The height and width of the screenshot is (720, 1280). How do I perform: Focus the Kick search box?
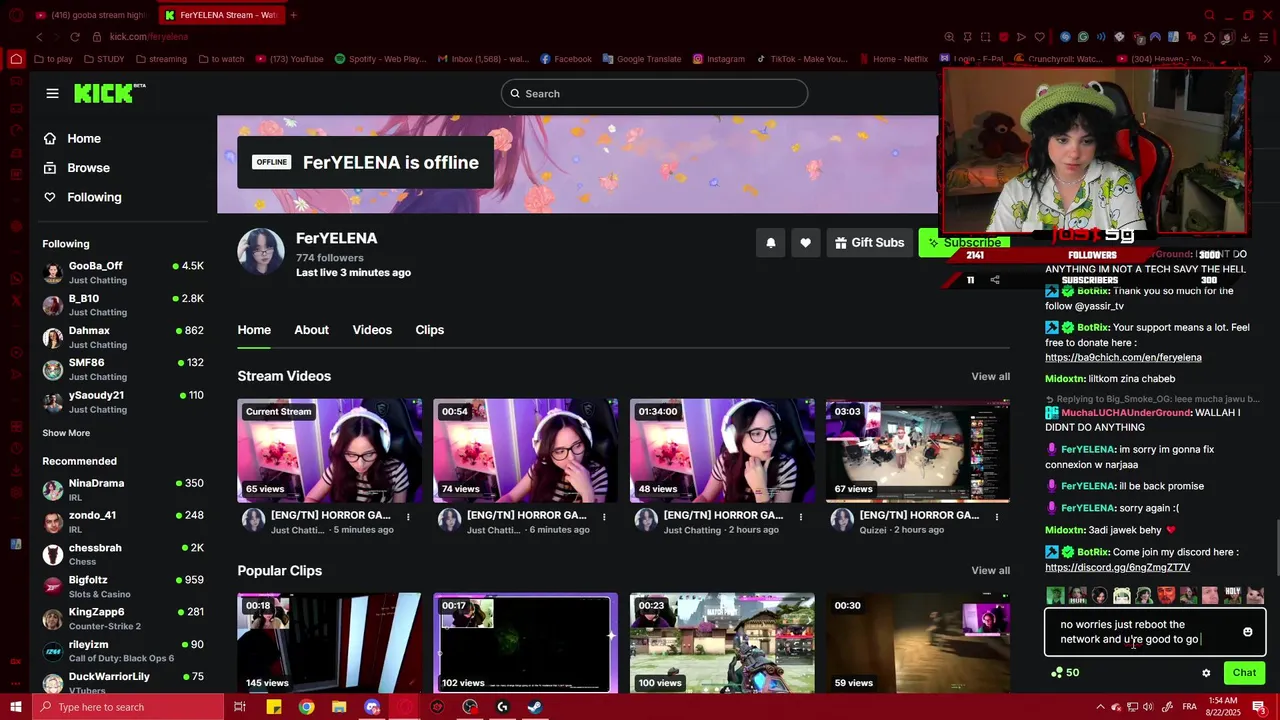pyautogui.click(x=654, y=93)
